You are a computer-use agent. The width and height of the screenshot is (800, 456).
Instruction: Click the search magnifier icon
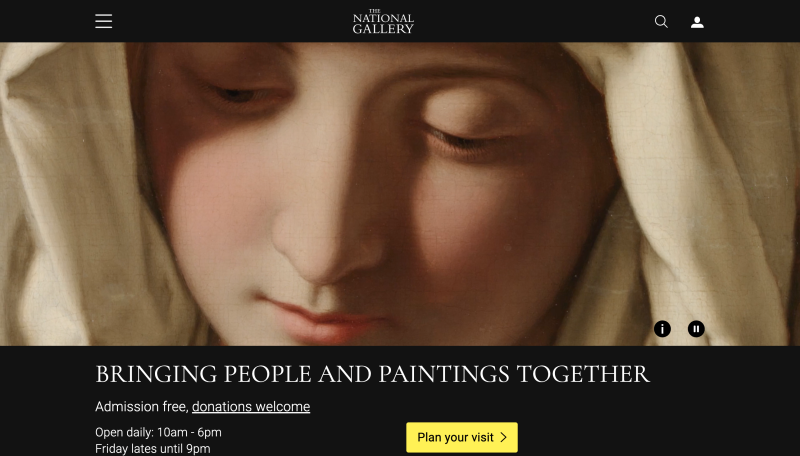[661, 21]
